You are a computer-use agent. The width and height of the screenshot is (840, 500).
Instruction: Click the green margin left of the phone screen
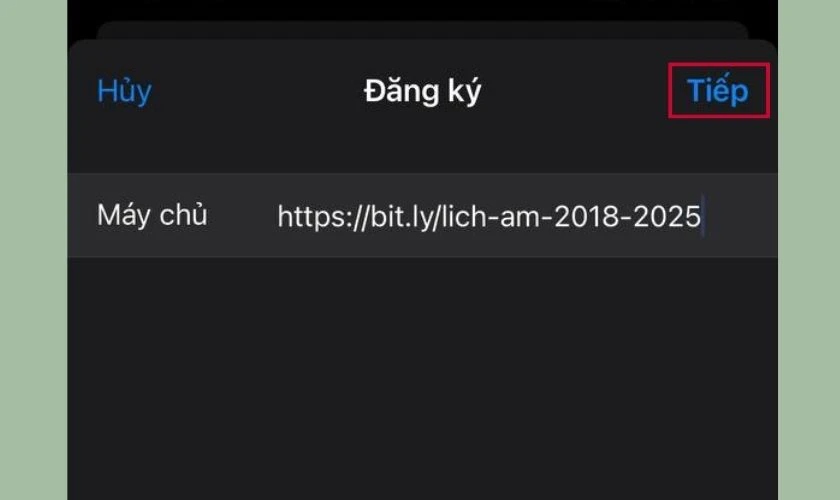[x=33, y=250]
